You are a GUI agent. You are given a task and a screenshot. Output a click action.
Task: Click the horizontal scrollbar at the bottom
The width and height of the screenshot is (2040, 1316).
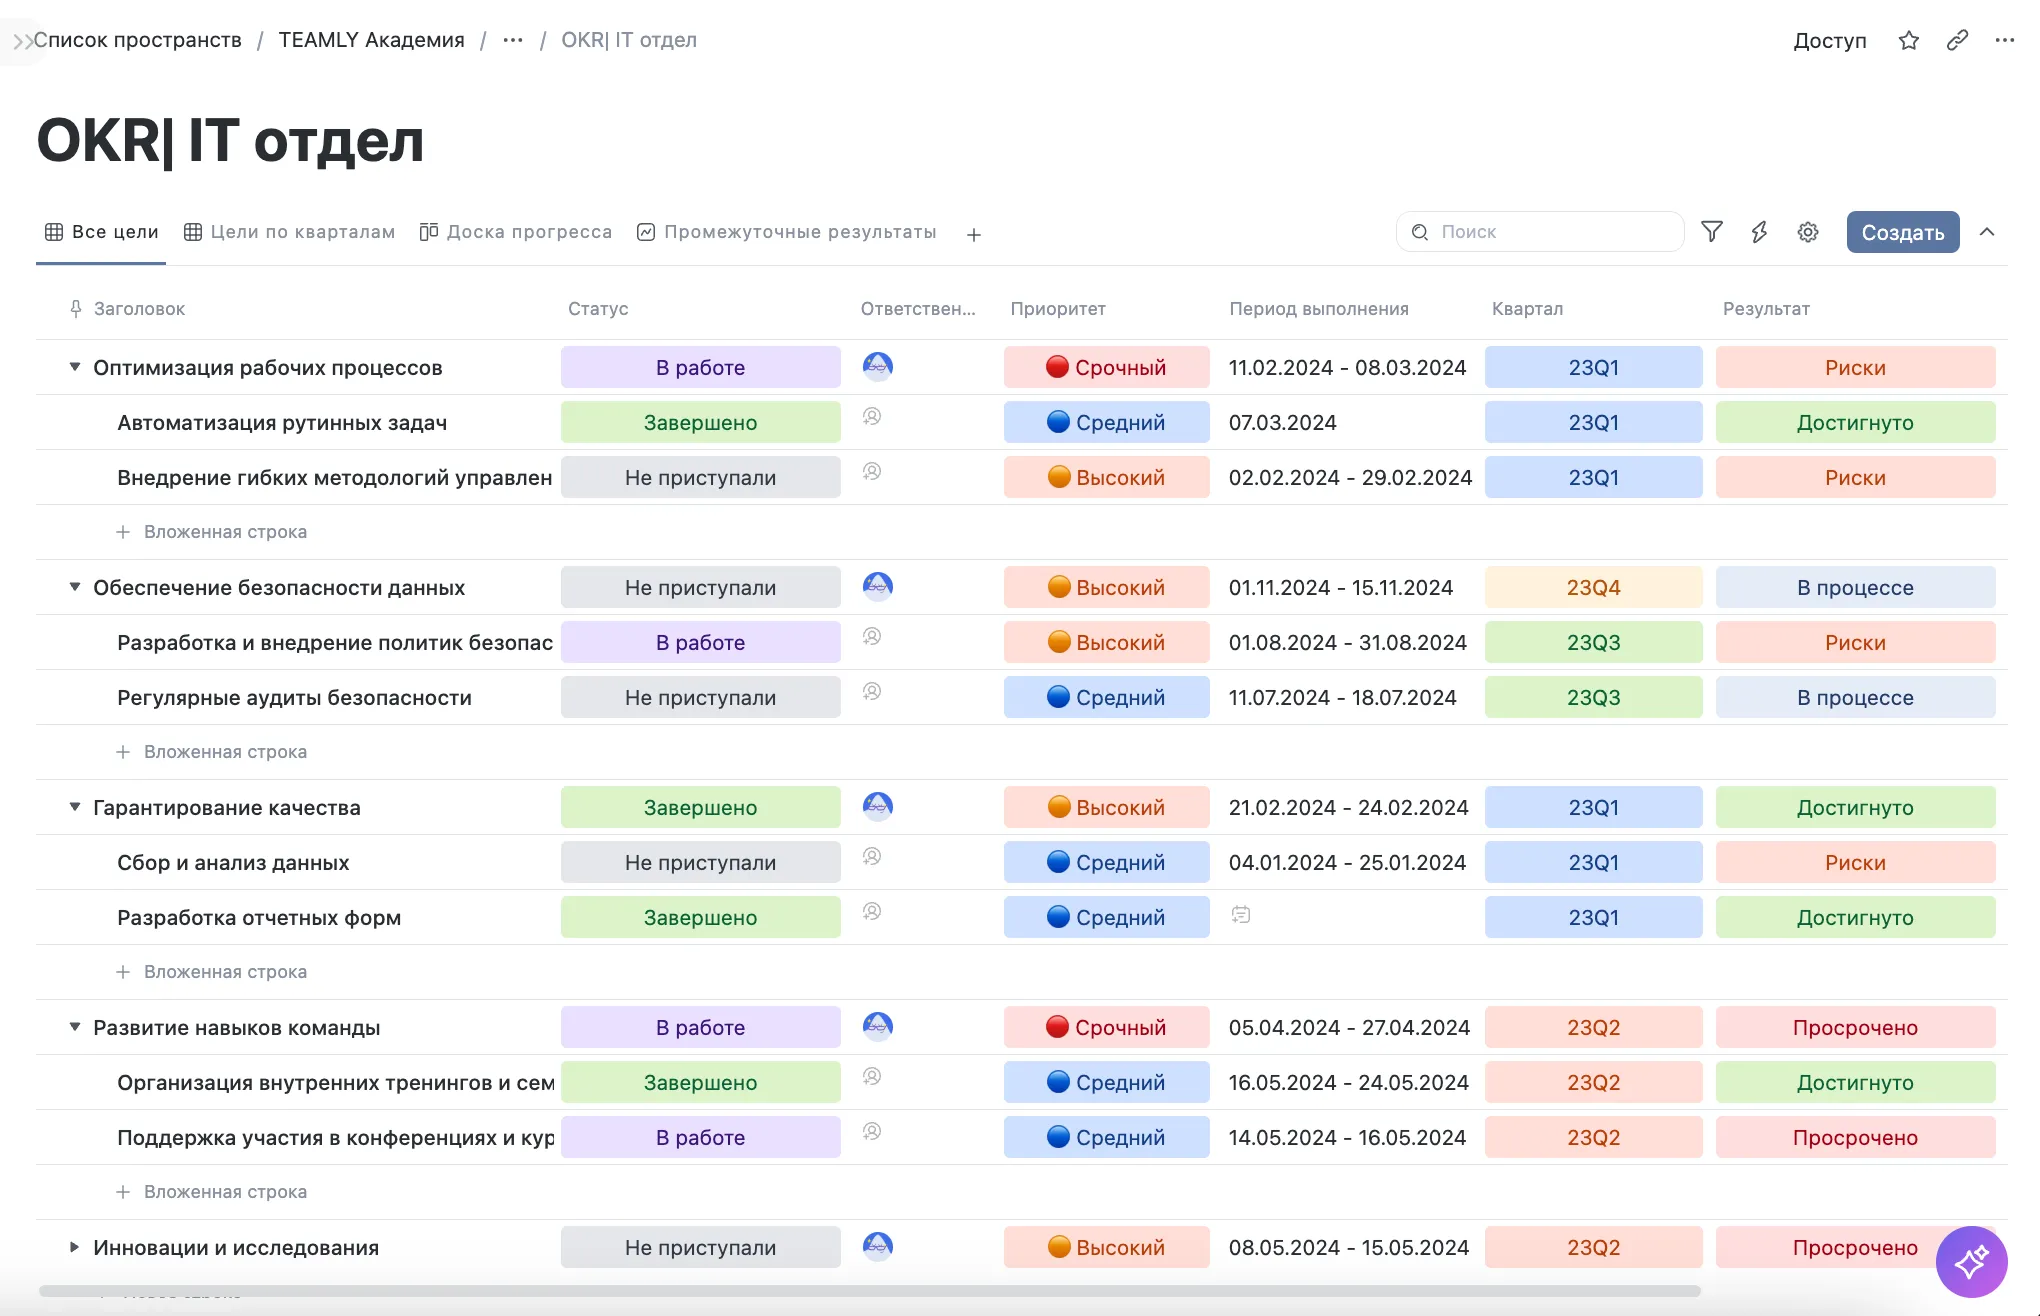pyautogui.click(x=870, y=1291)
